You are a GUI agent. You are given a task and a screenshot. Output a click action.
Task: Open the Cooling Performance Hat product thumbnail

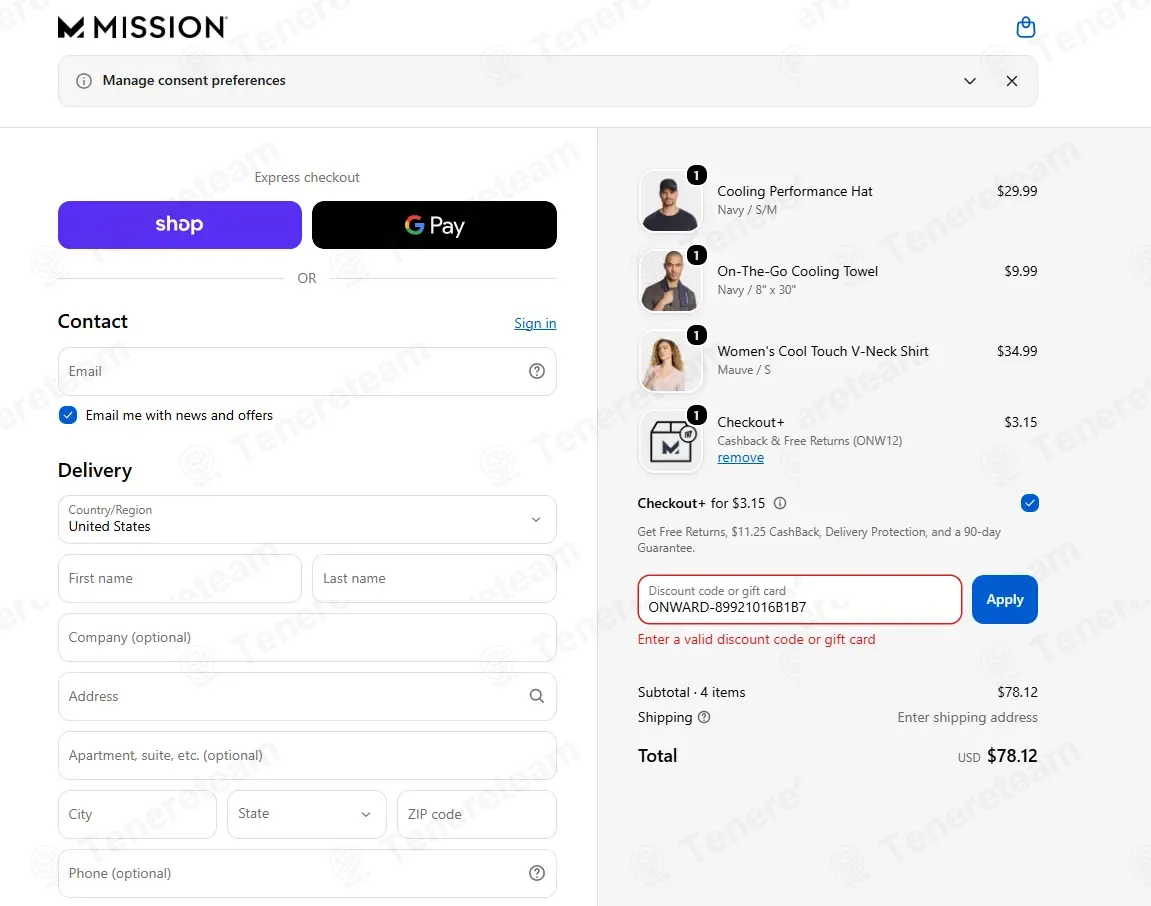669,201
